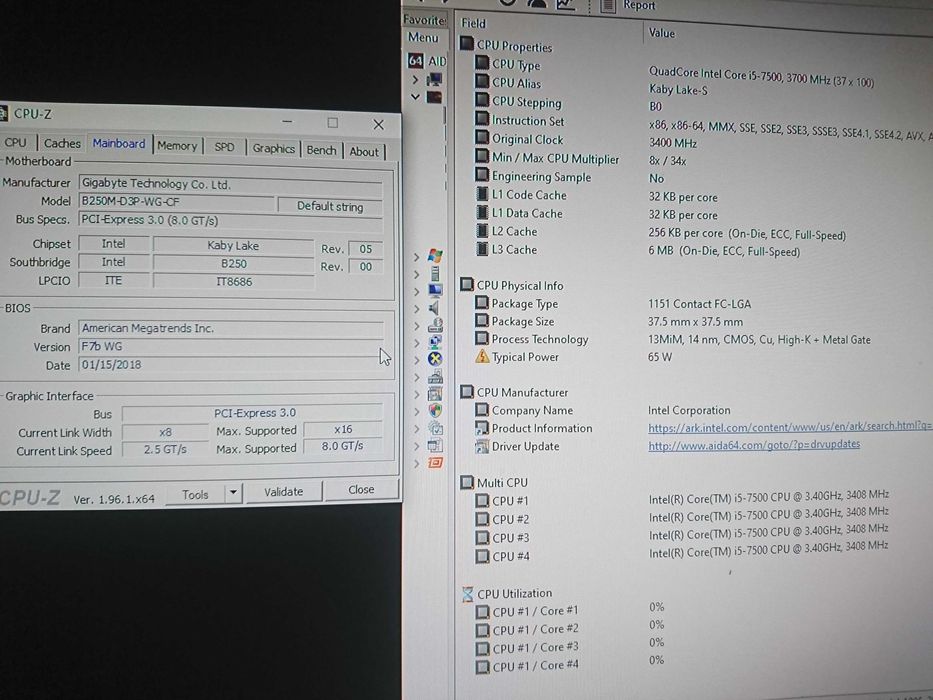This screenshot has height=700, width=933.
Task: Switch to the Memory tab in CPU-Z
Action: click(177, 146)
